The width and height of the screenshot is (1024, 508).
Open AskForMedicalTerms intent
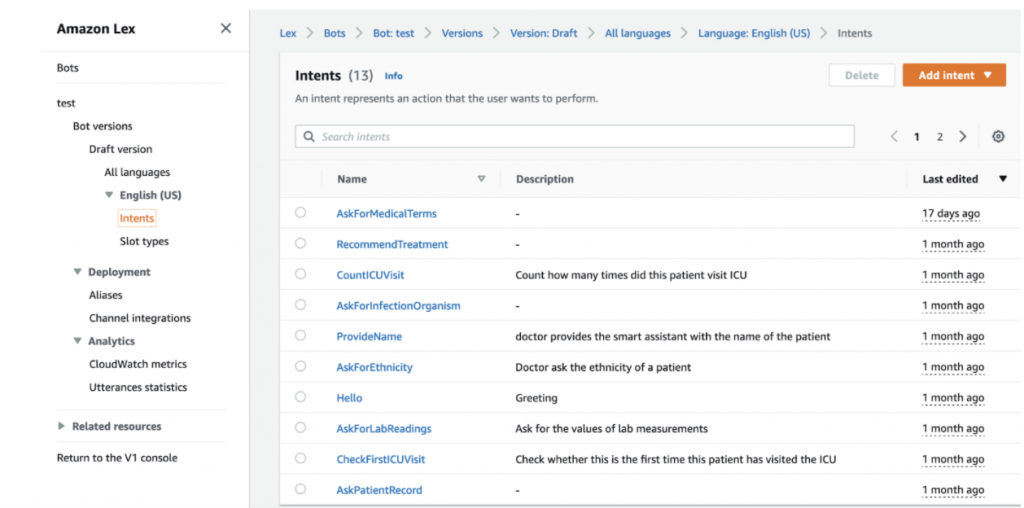pyautogui.click(x=387, y=214)
